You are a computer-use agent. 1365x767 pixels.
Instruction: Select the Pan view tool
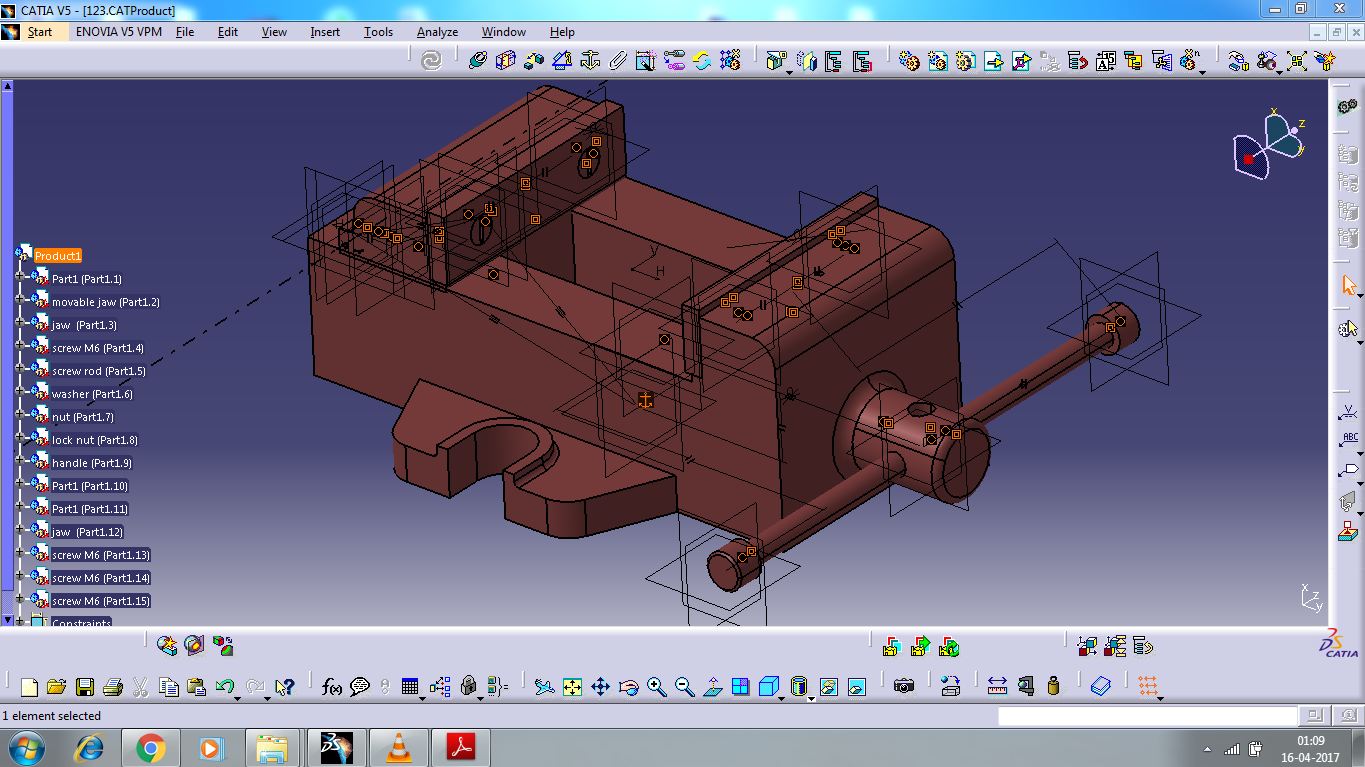tap(600, 687)
